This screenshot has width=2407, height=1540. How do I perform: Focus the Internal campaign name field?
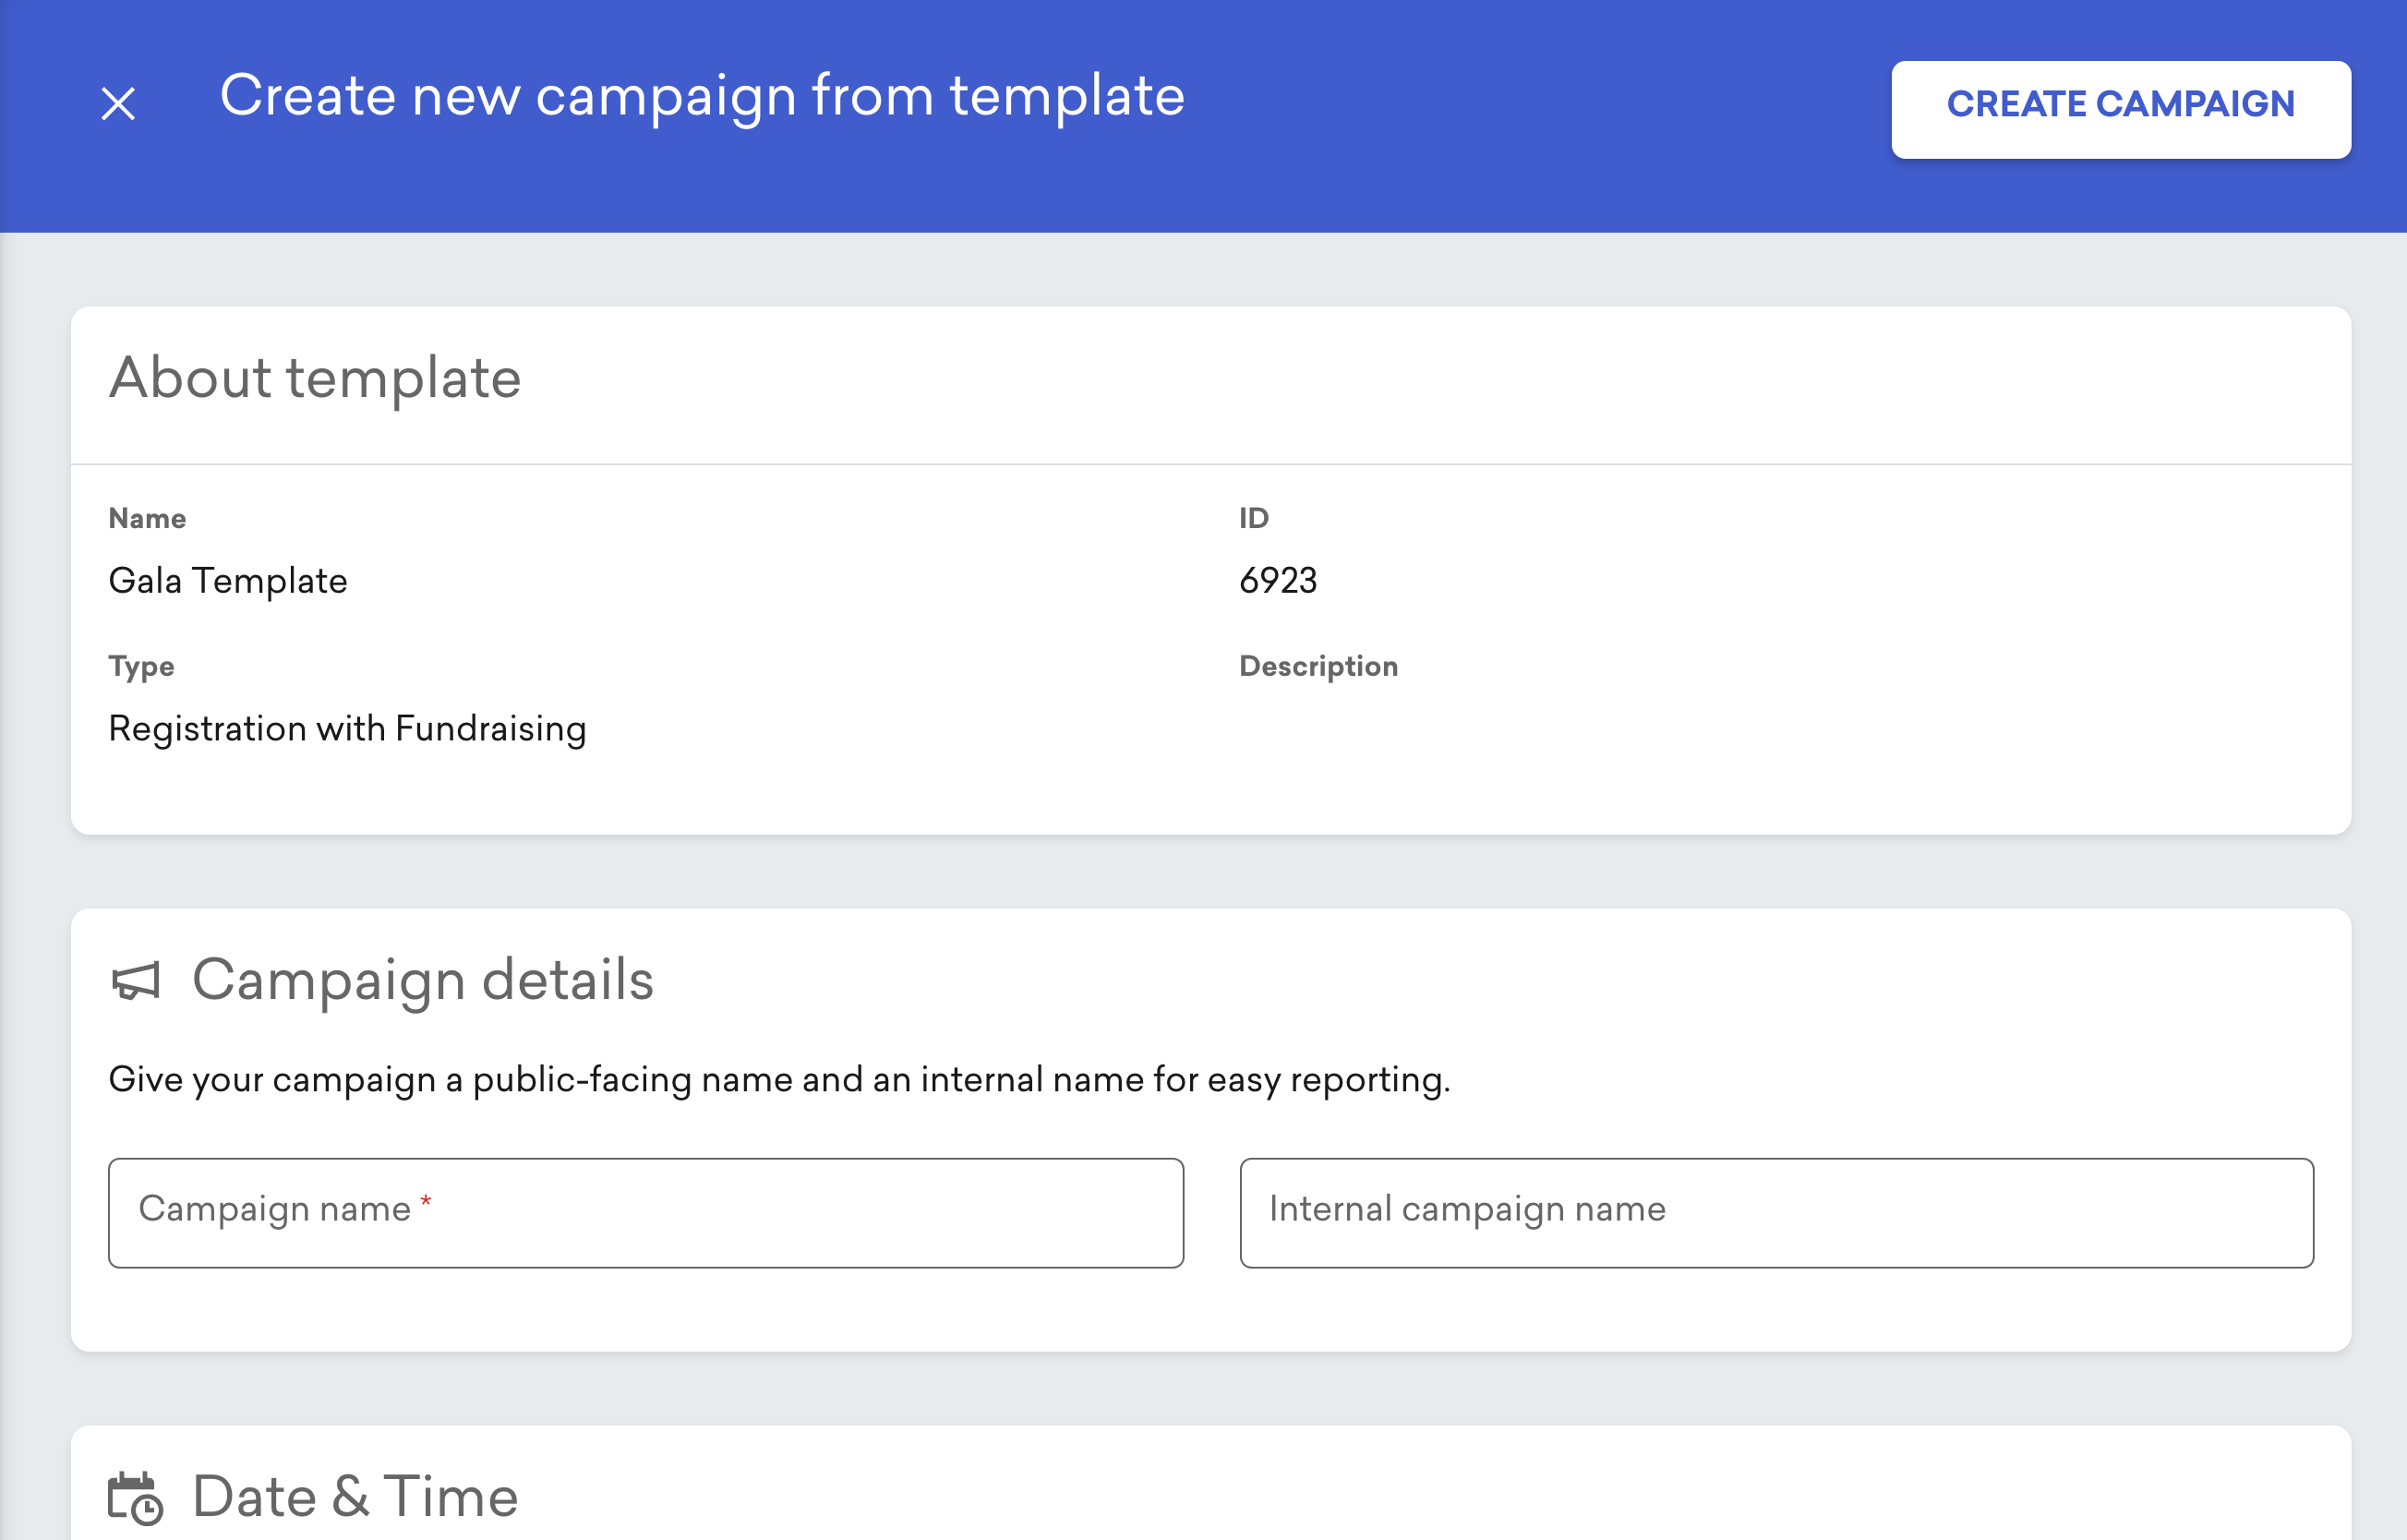tap(1776, 1212)
